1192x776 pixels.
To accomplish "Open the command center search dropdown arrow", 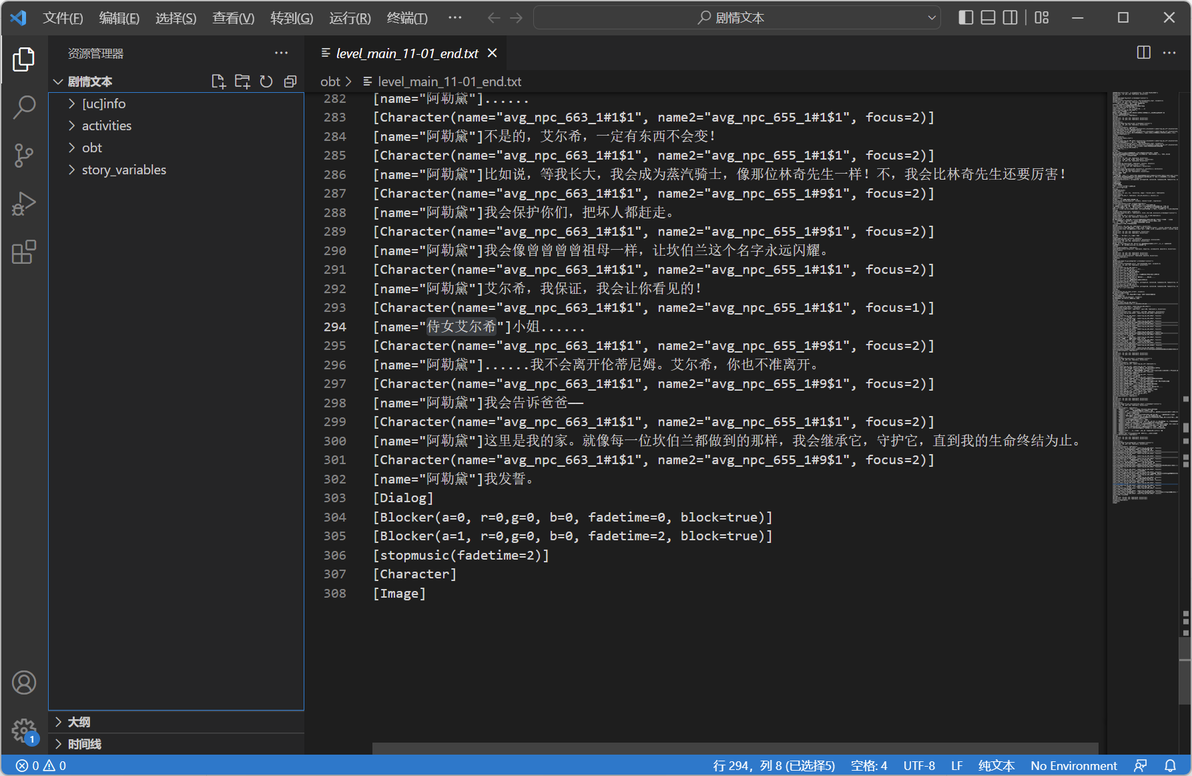I will tap(931, 17).
